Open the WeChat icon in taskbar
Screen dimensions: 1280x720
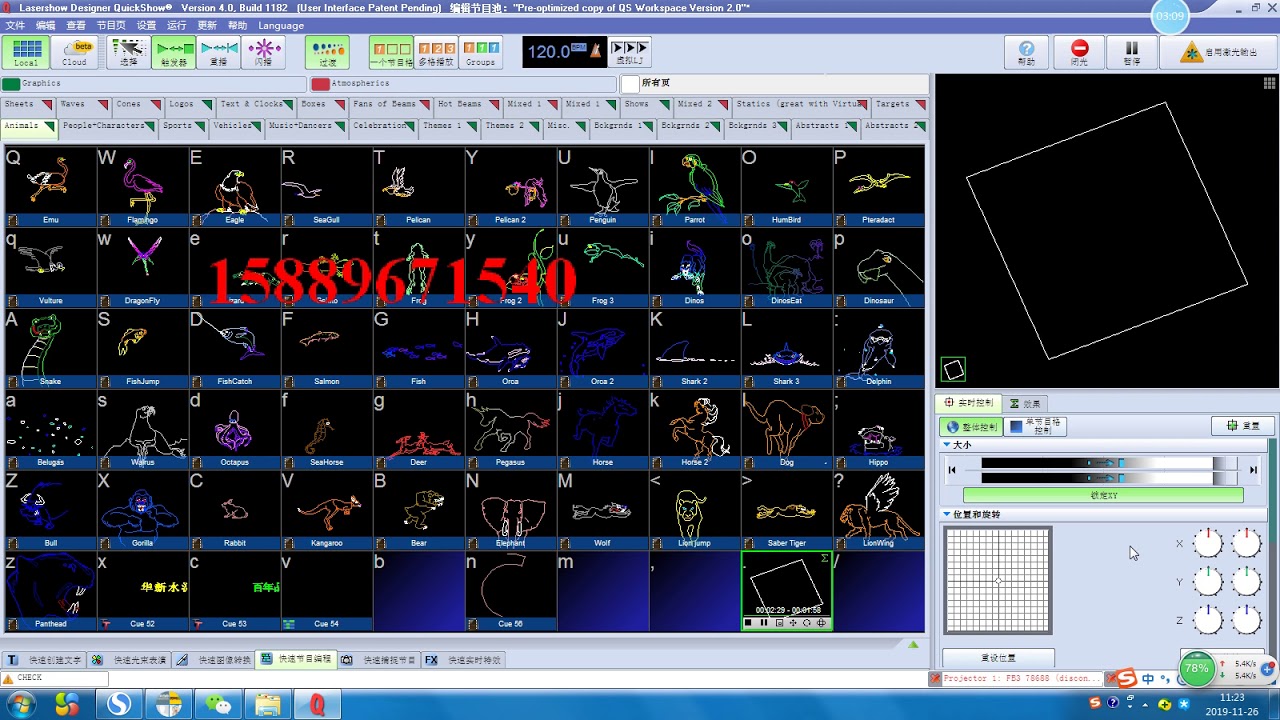pyautogui.click(x=217, y=704)
